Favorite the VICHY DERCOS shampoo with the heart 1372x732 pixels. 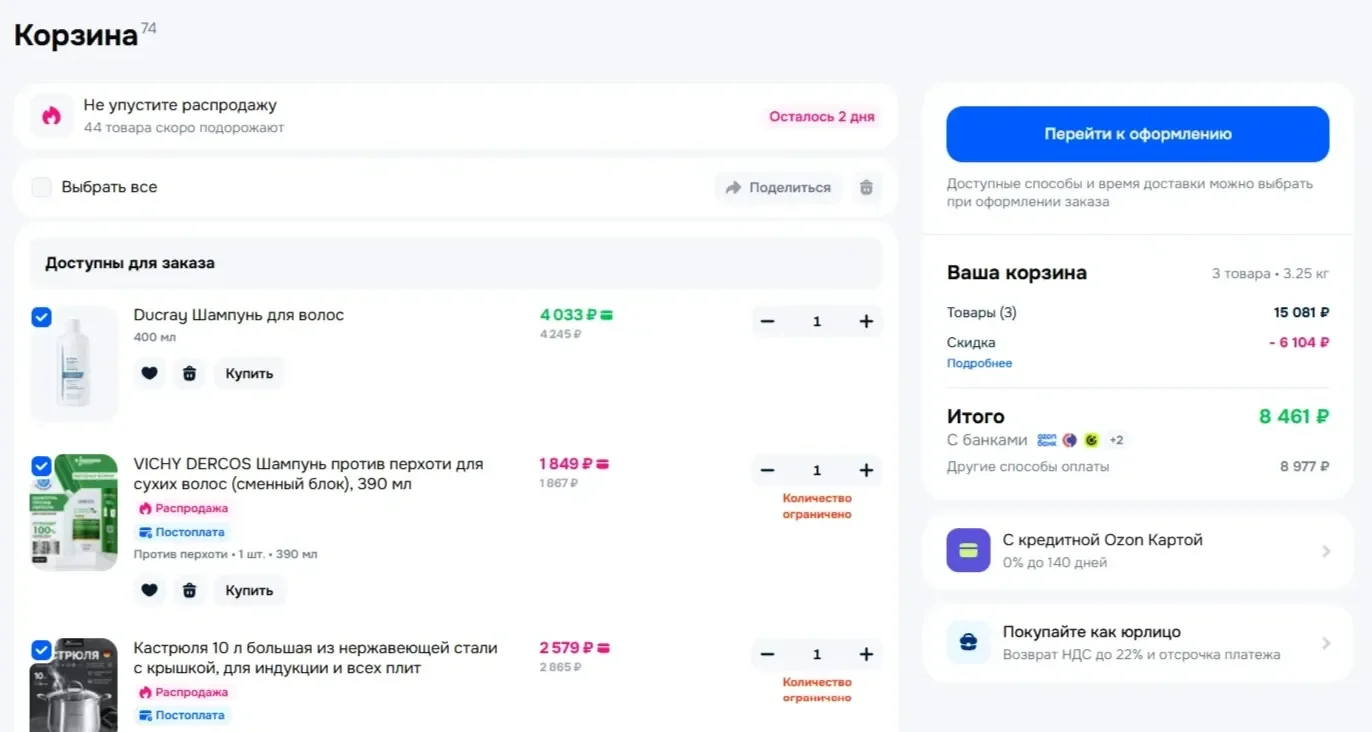(x=149, y=590)
